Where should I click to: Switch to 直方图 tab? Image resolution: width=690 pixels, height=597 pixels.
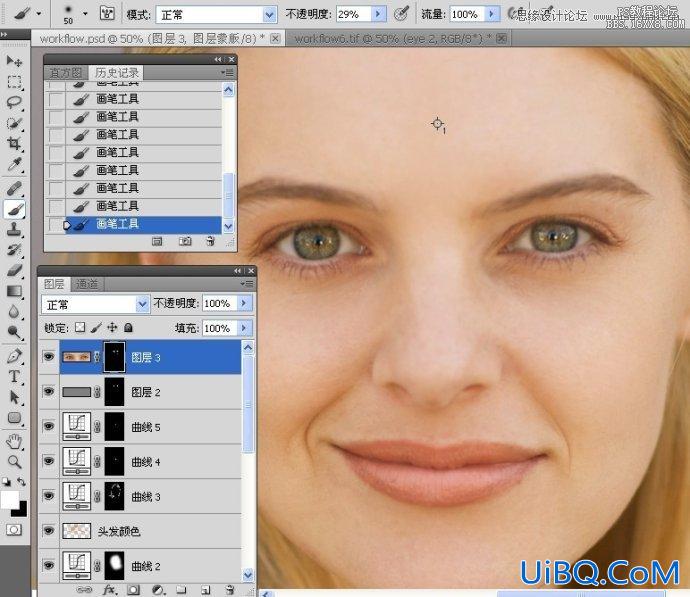[x=66, y=73]
